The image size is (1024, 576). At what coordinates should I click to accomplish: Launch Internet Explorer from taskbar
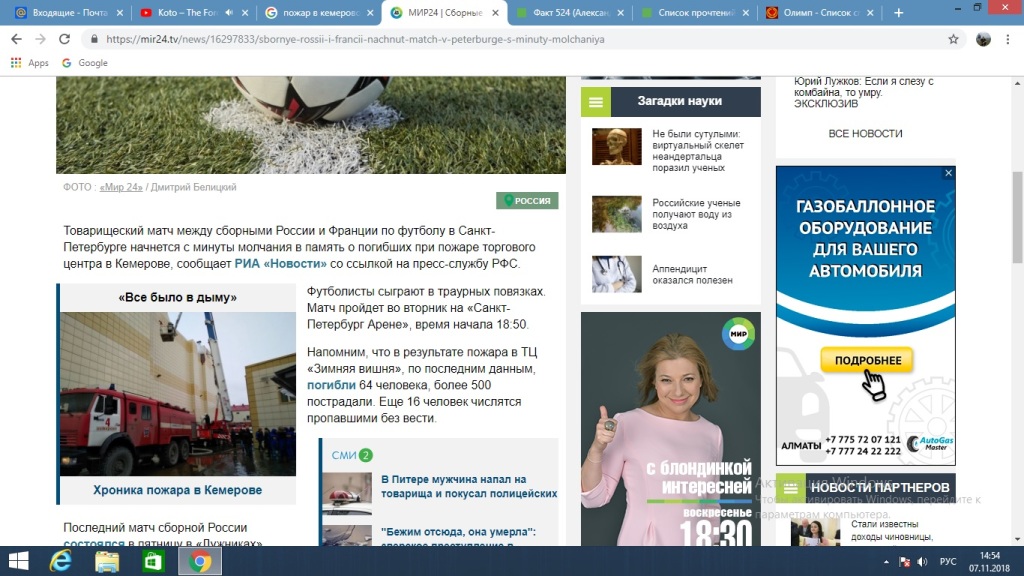pos(61,561)
